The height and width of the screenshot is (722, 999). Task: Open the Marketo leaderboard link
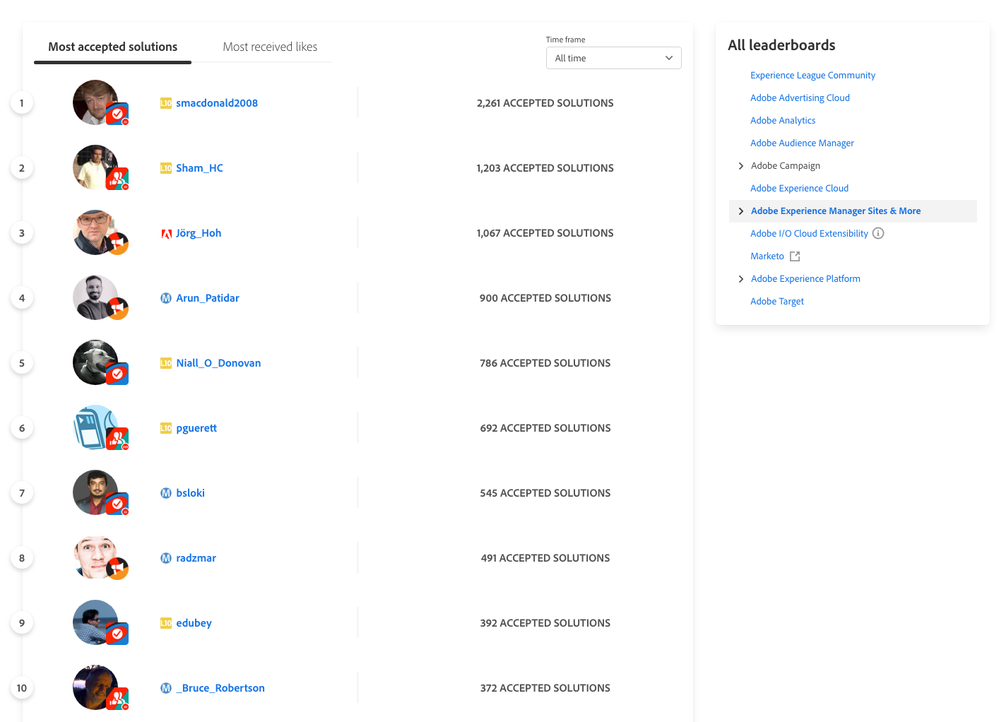pos(767,256)
